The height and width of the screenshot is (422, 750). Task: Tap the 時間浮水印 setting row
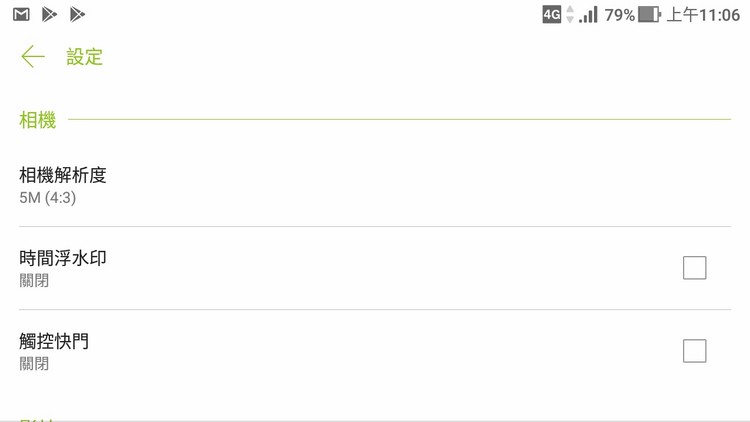(x=375, y=268)
